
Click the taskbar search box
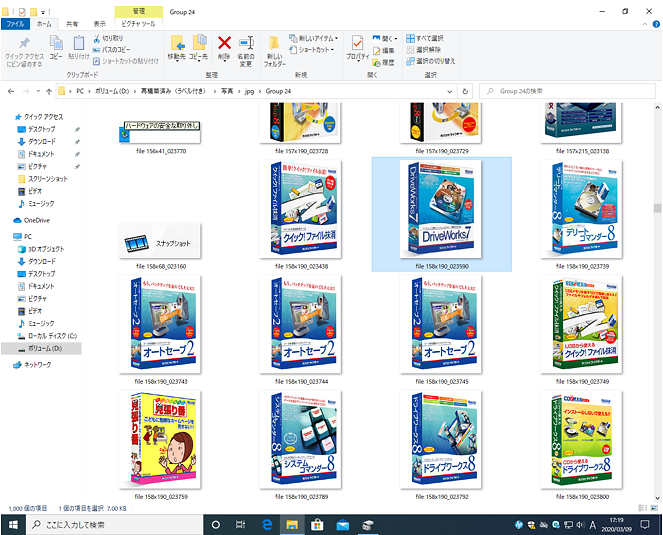[x=115, y=525]
